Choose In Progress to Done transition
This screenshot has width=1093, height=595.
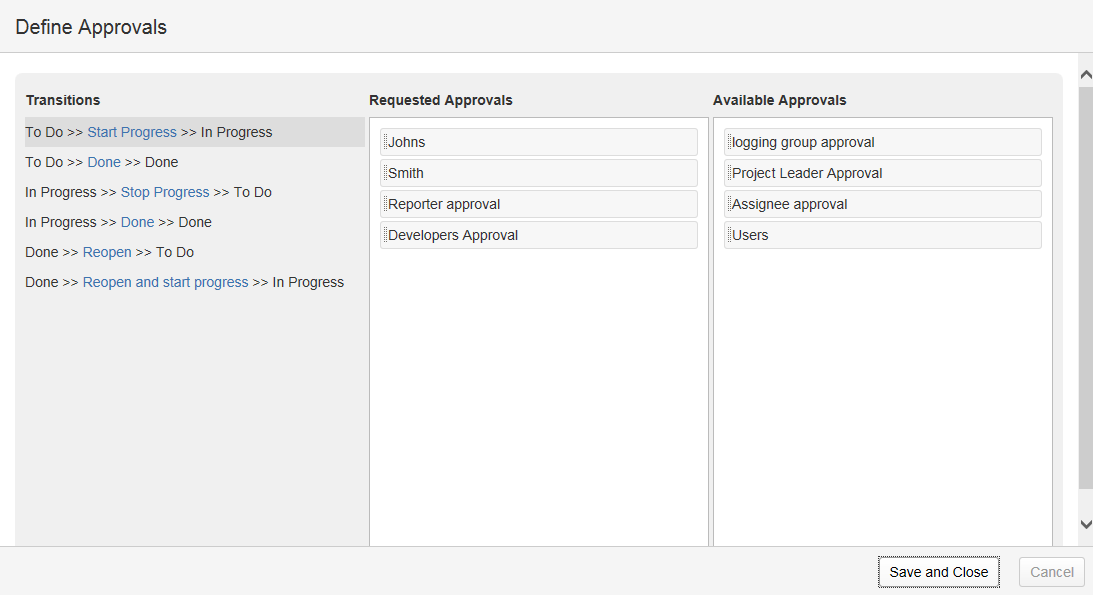(x=138, y=222)
